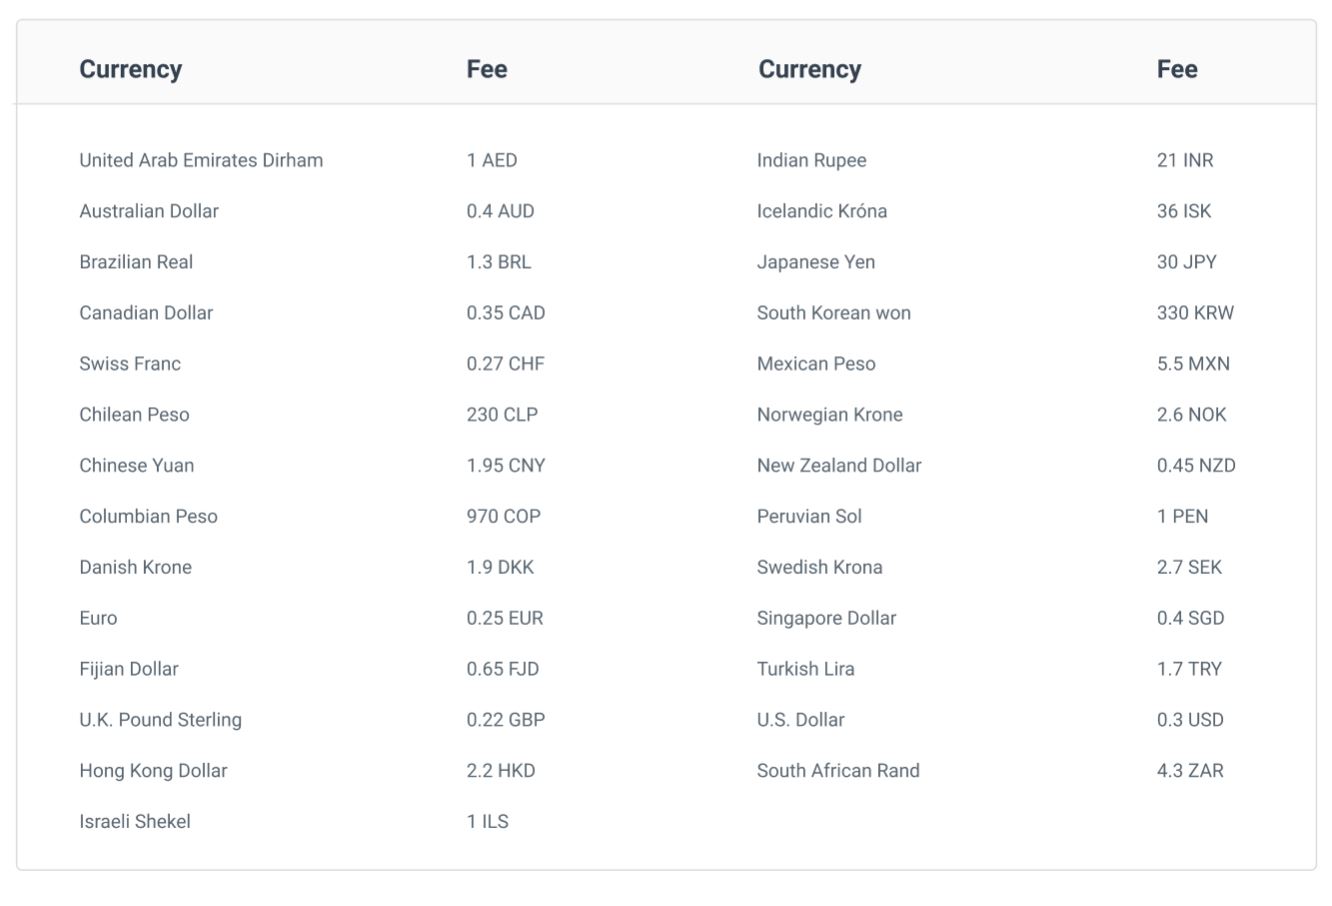Click the Euro currency label
The image size is (1332, 906).
[x=98, y=618]
